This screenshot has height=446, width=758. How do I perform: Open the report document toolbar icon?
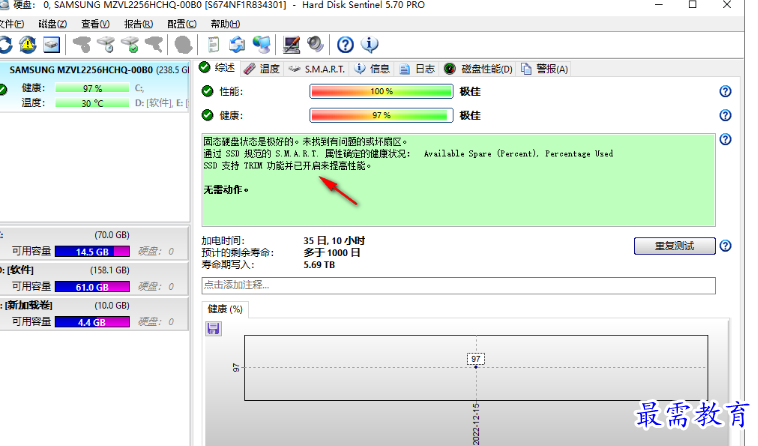coord(213,45)
